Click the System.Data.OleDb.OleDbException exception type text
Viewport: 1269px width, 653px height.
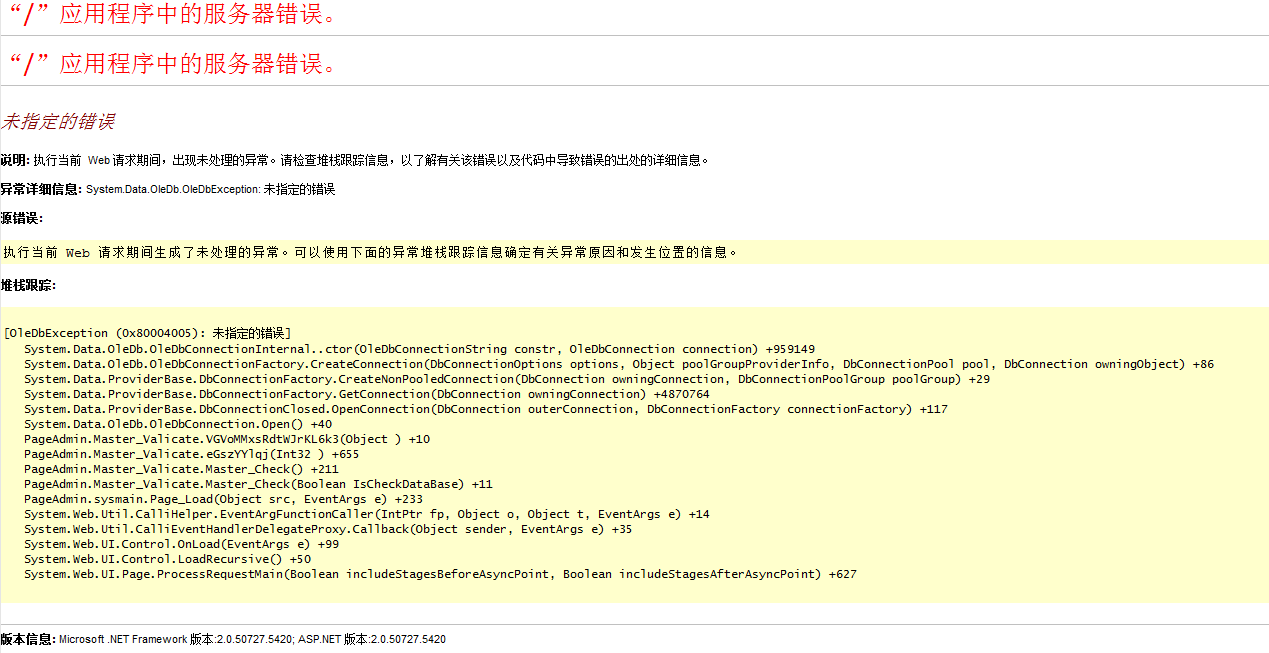point(173,189)
